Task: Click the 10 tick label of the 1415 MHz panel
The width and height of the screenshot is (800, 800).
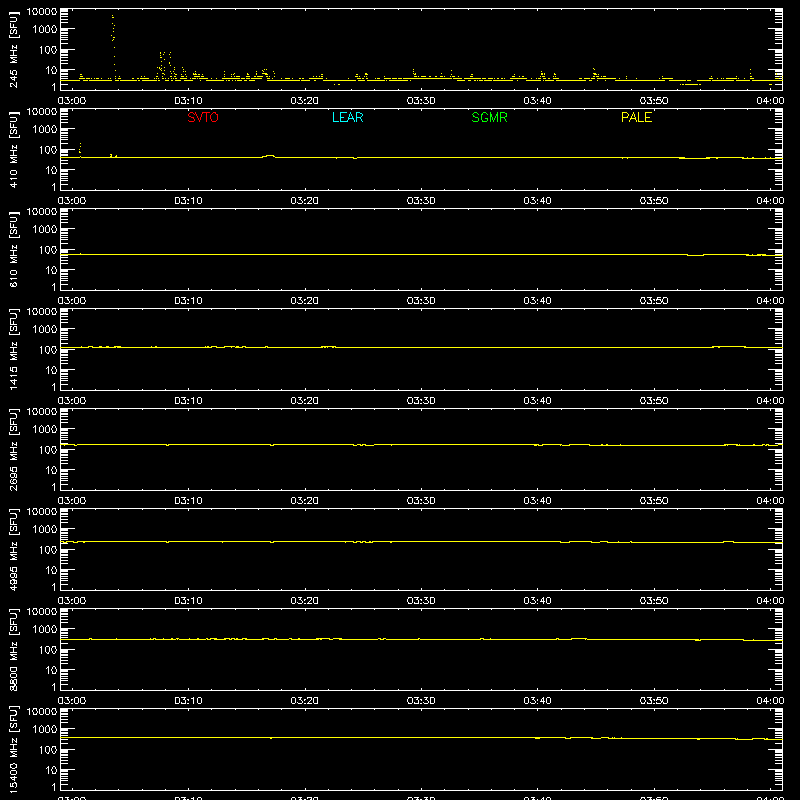Action: pyautogui.click(x=51, y=370)
